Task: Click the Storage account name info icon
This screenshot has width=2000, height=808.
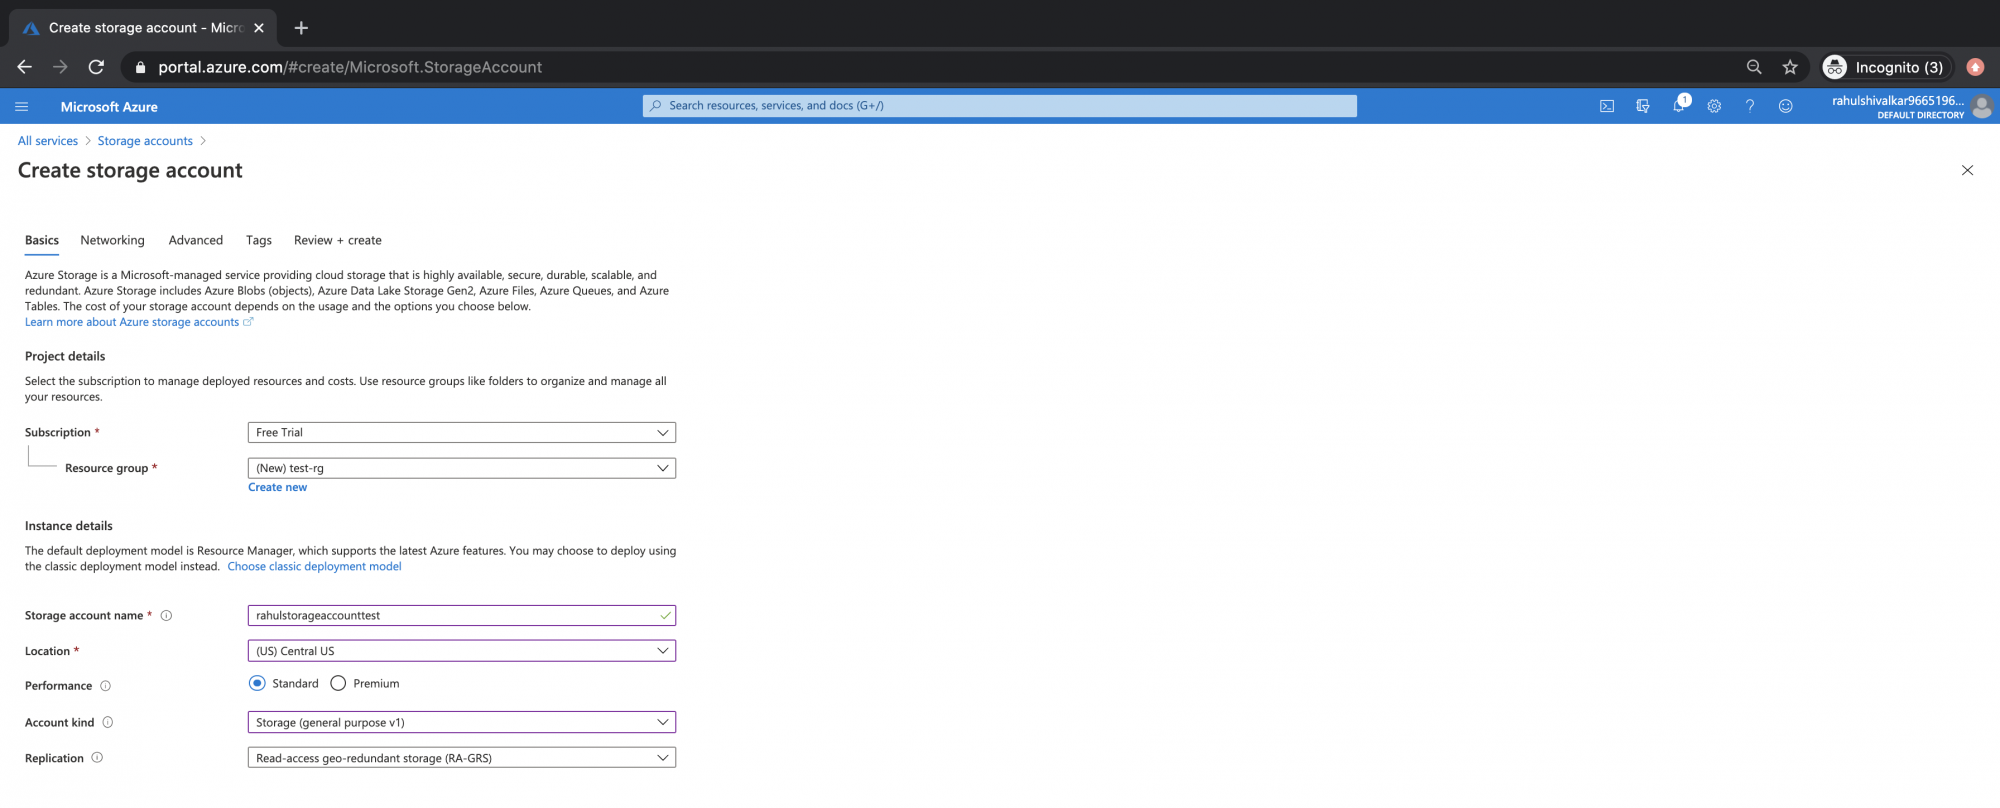Action: pyautogui.click(x=167, y=616)
